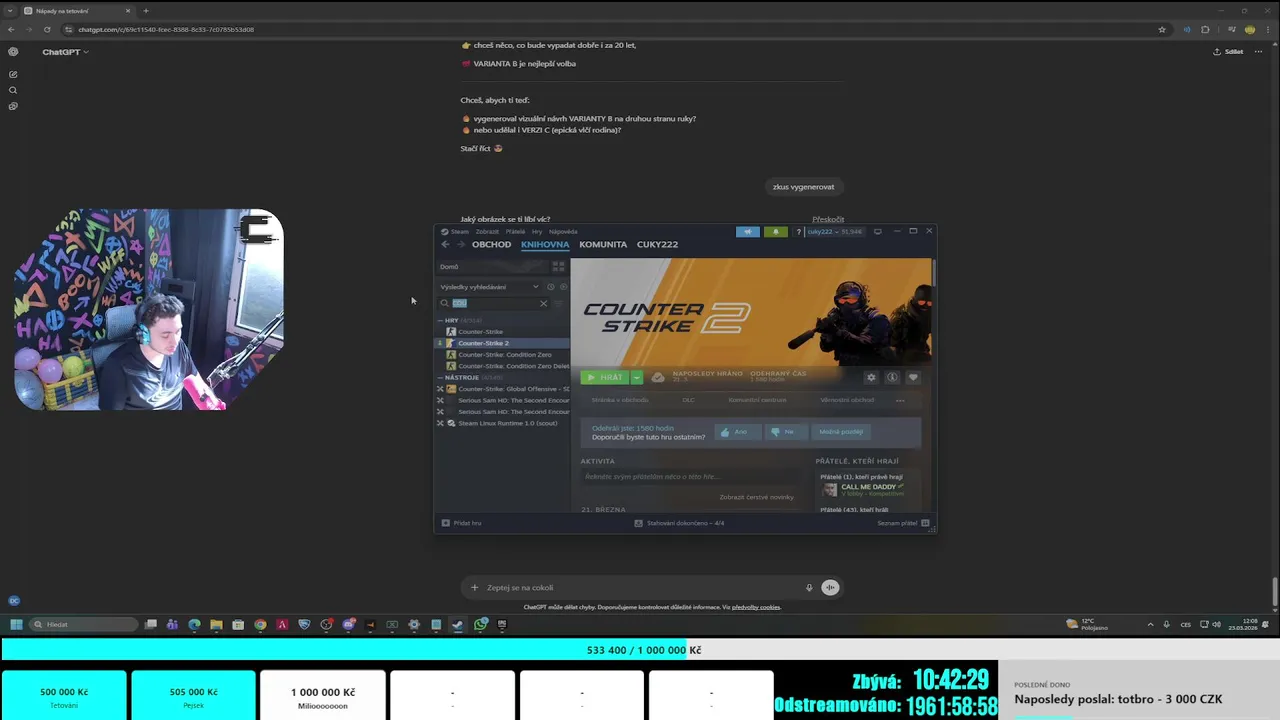Show Counter-Strike 2 game info icon

tap(892, 377)
